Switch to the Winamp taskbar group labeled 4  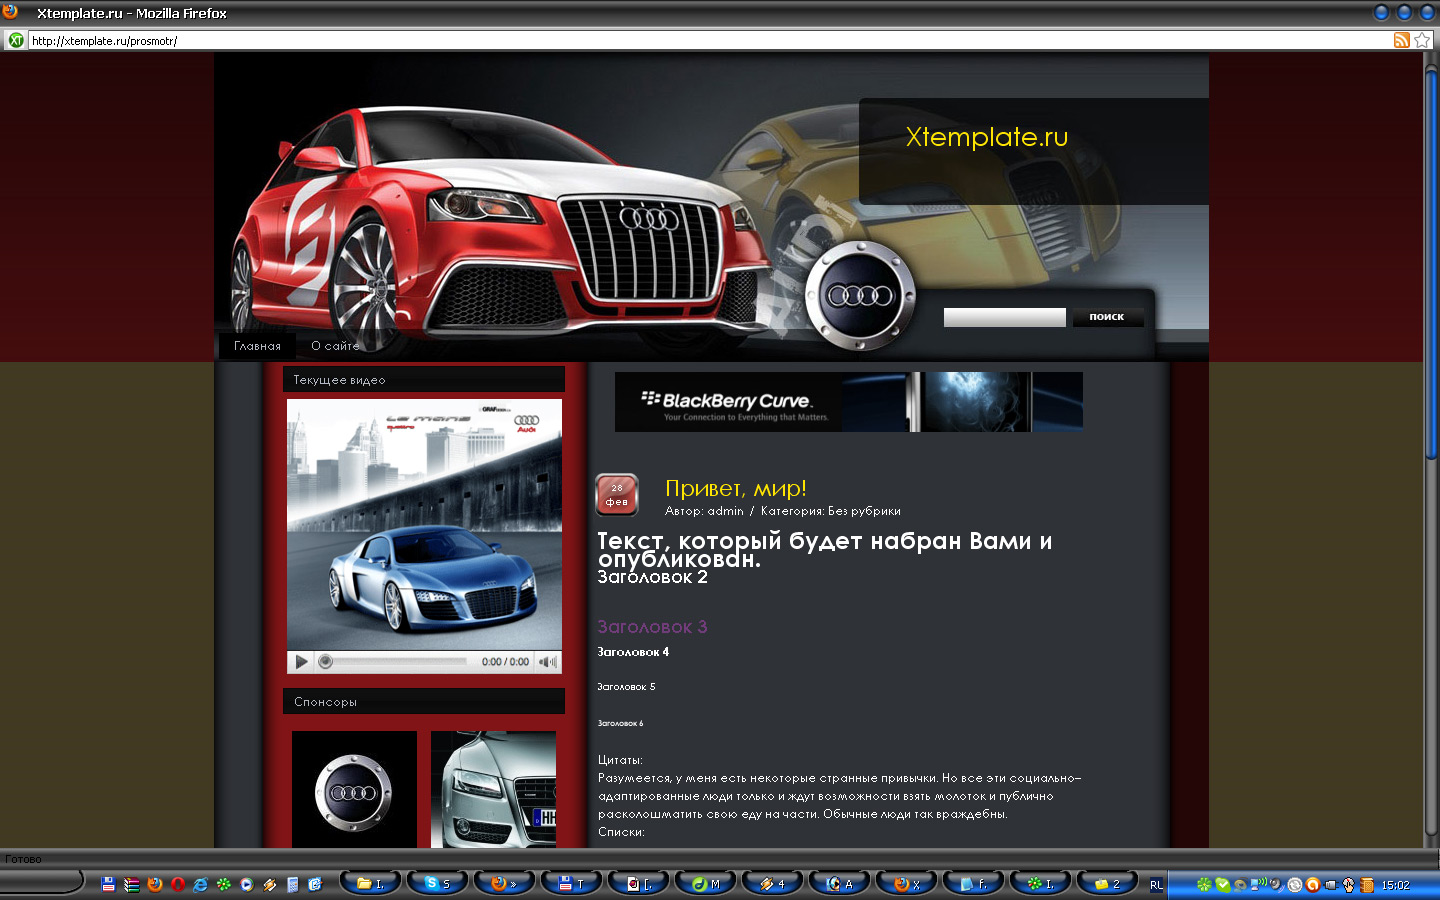pos(773,883)
